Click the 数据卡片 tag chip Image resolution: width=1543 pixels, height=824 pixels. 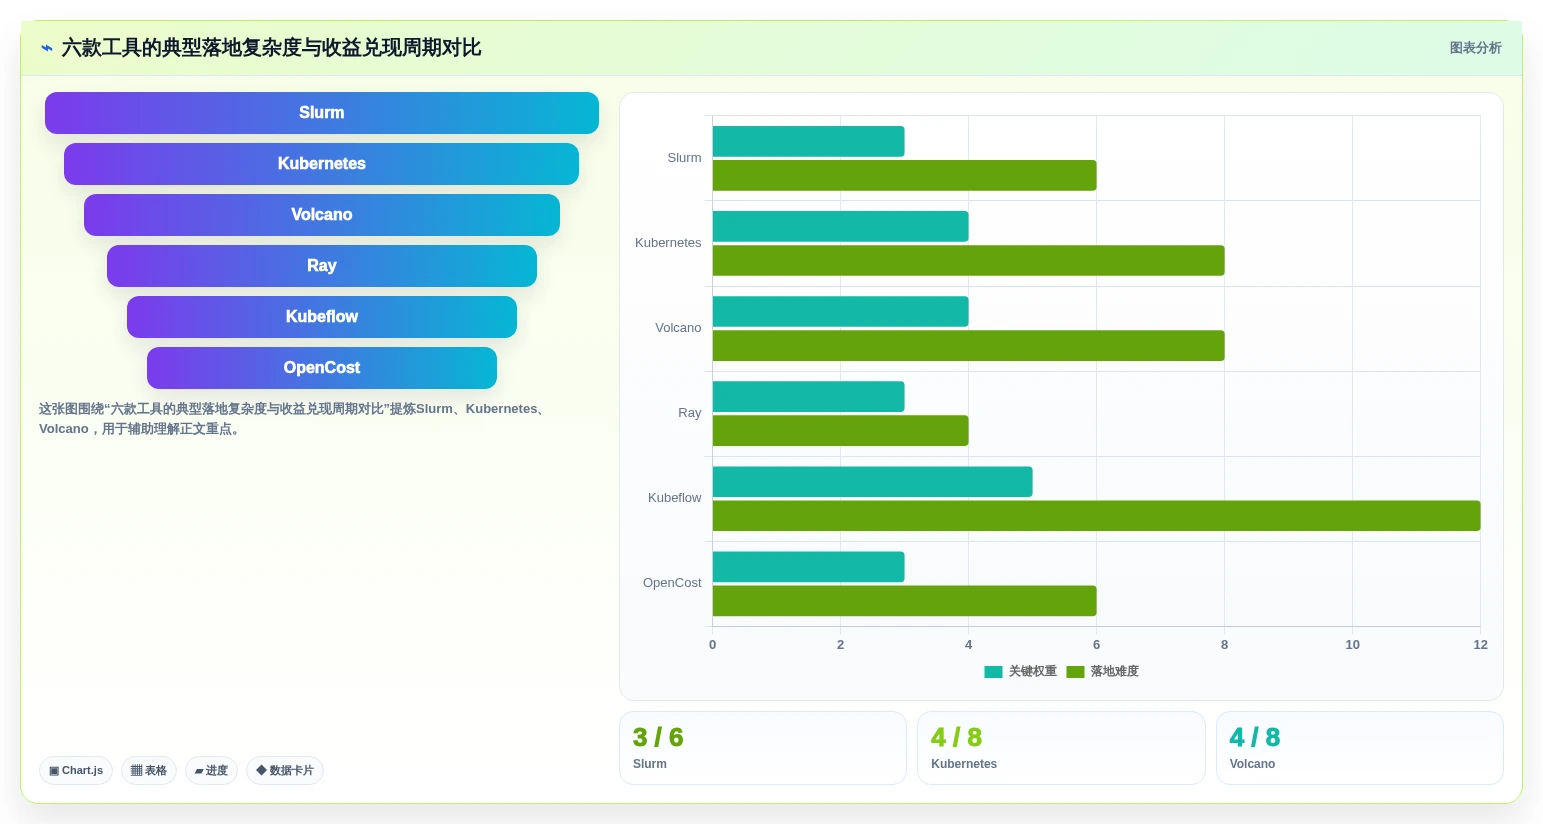tap(285, 771)
